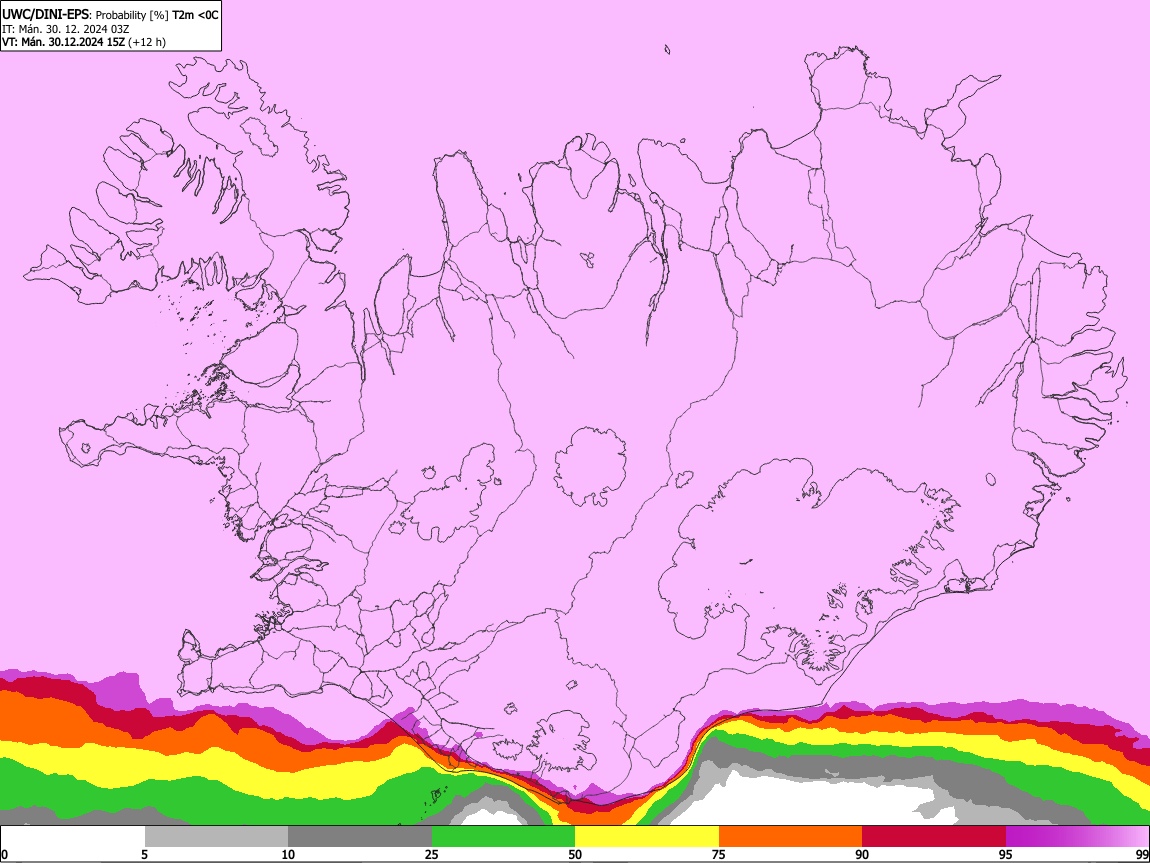Viewport: 1150px width, 863px height.
Task: Click the light gray 5–10% legend band
Action: 216,836
